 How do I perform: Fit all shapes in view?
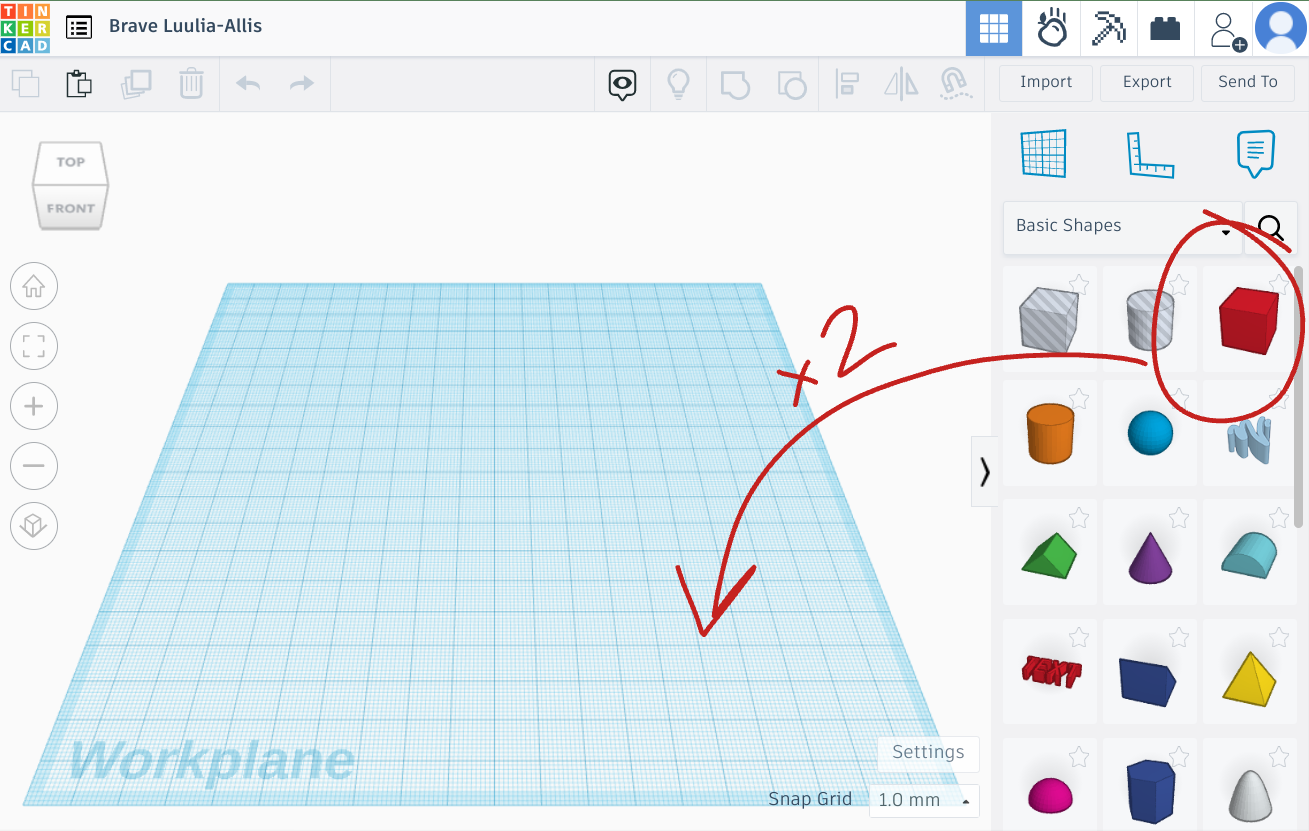pos(34,347)
